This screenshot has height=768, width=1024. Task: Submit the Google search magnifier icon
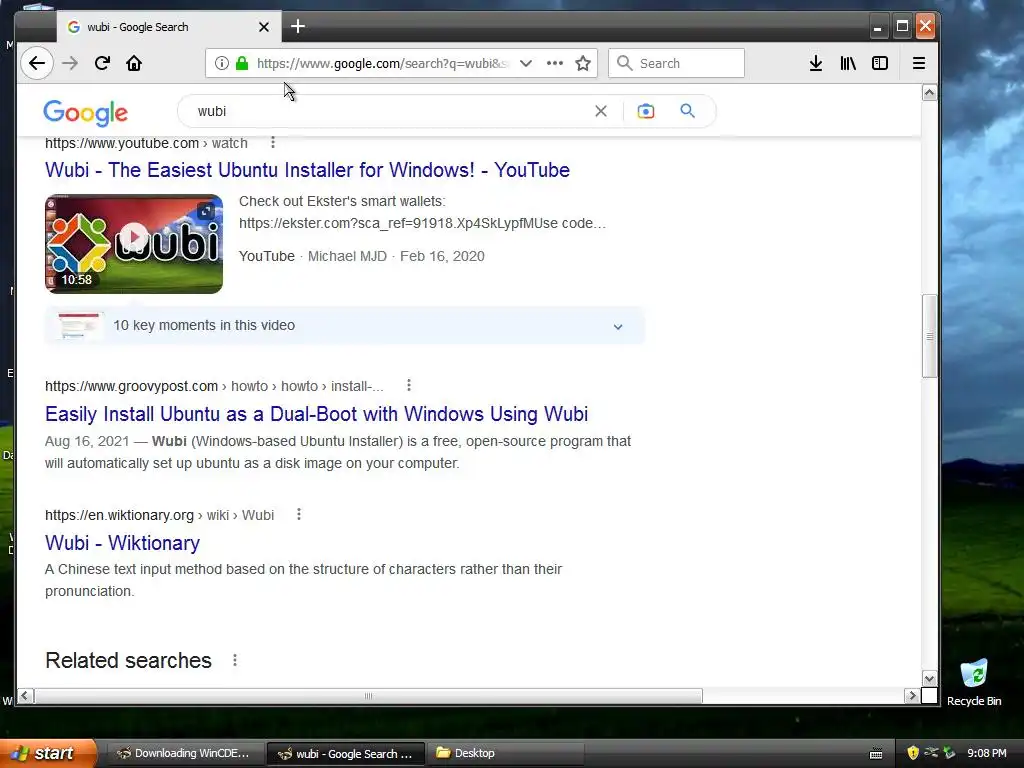coord(687,111)
